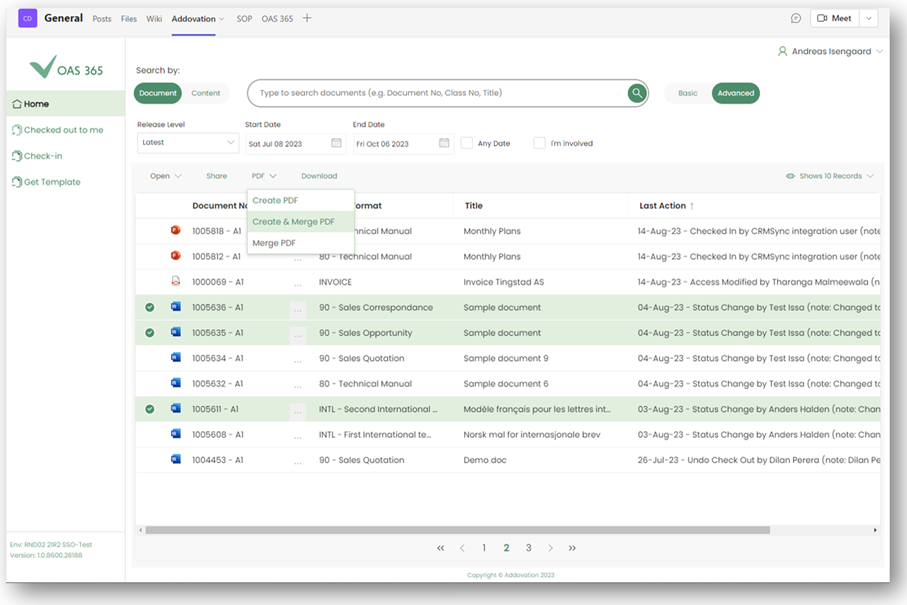Add a new tab with plus icon
Viewport: 907px width, 605px height.
tap(307, 18)
